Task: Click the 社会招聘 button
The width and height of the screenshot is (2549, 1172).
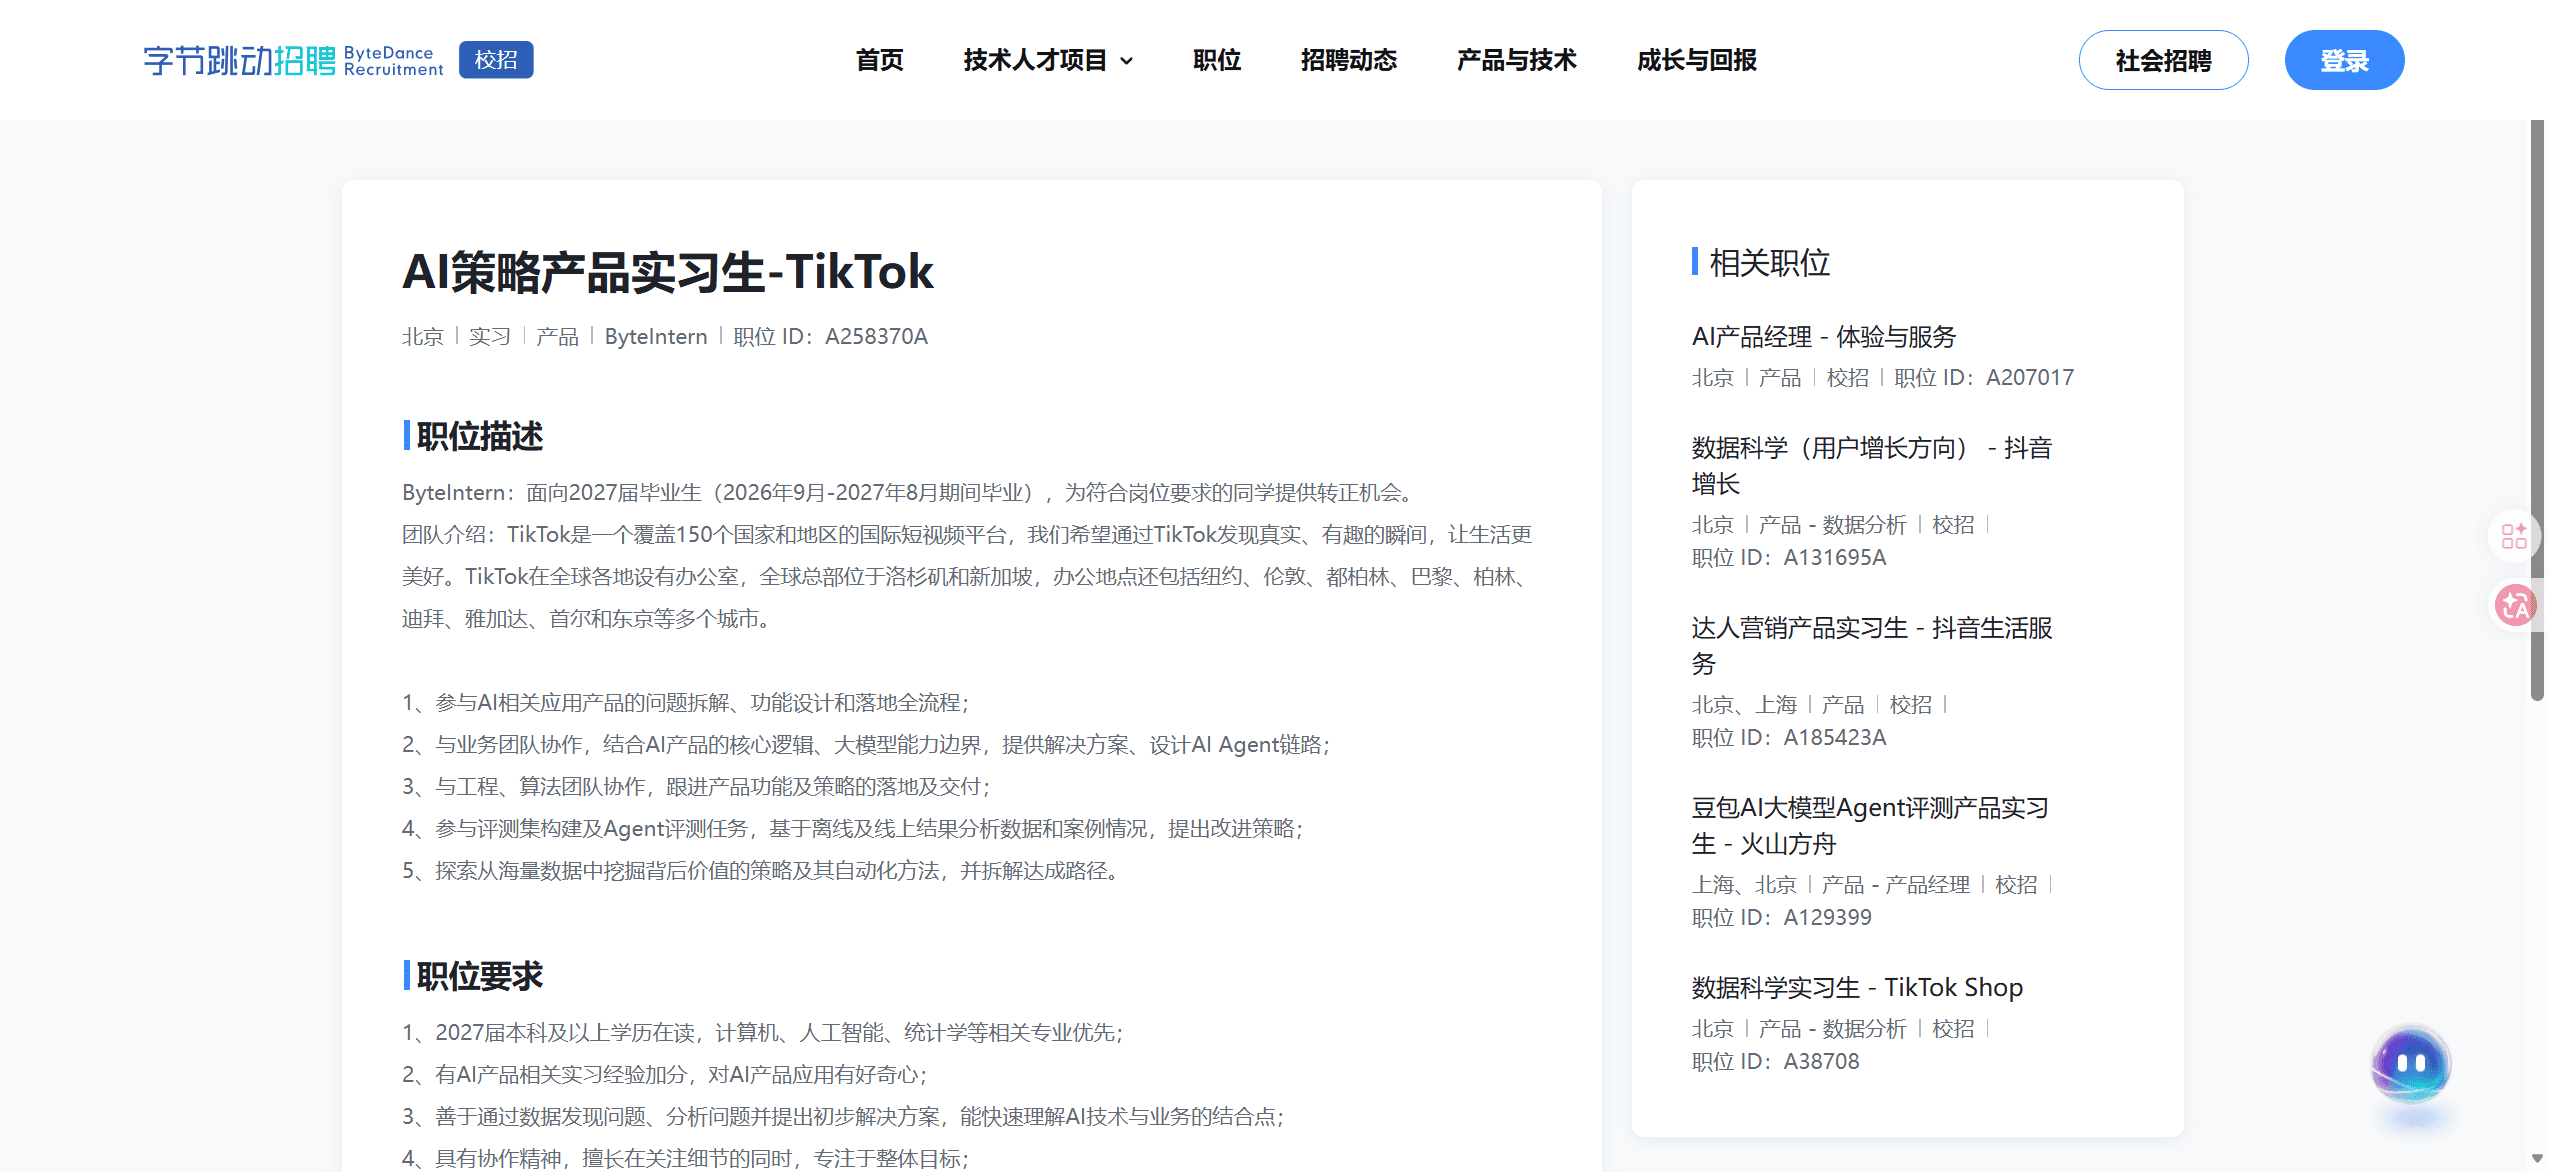Action: (2163, 60)
